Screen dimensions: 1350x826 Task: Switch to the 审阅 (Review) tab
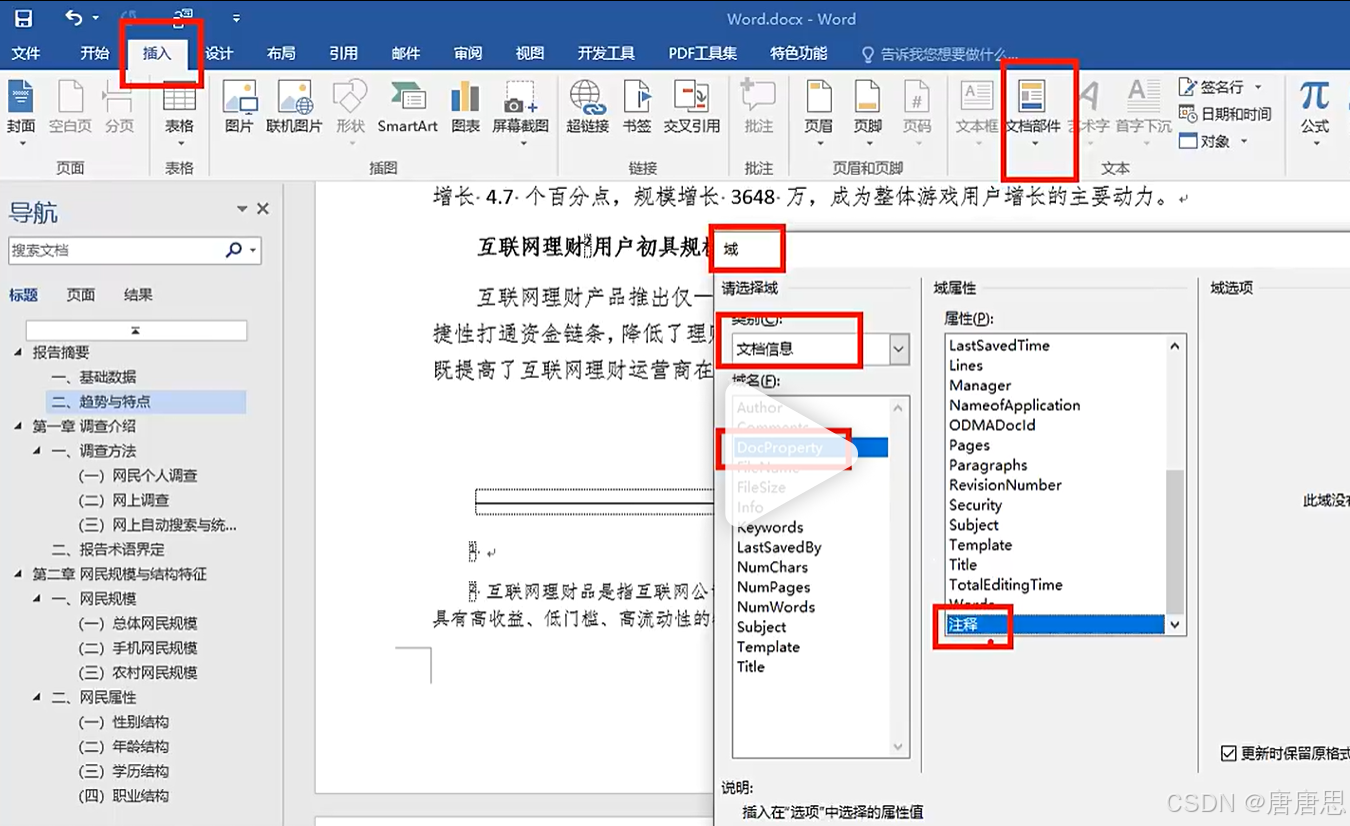[x=468, y=53]
